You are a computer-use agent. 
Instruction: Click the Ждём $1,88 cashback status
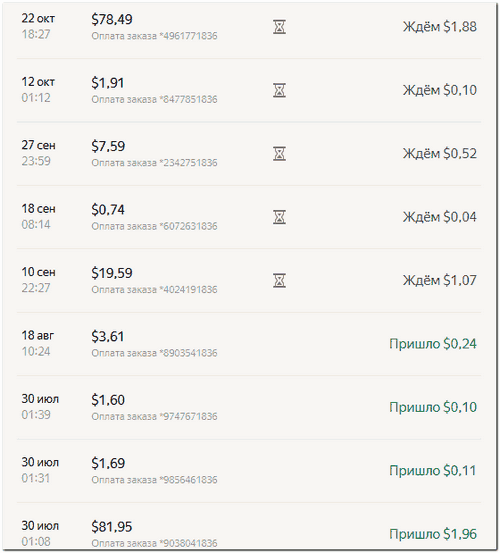pyautogui.click(x=440, y=27)
